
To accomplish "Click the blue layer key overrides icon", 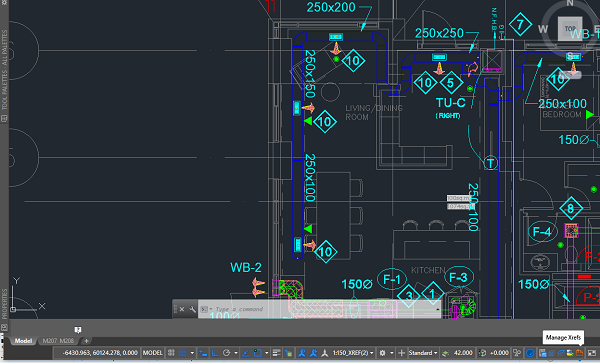I will [x=561, y=353].
